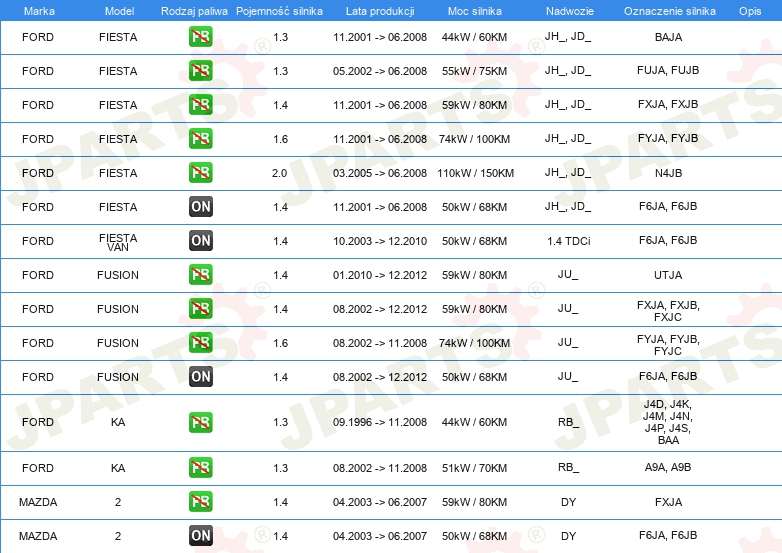Click the petrol icon in the FUJA, FUJB row

pos(200,71)
